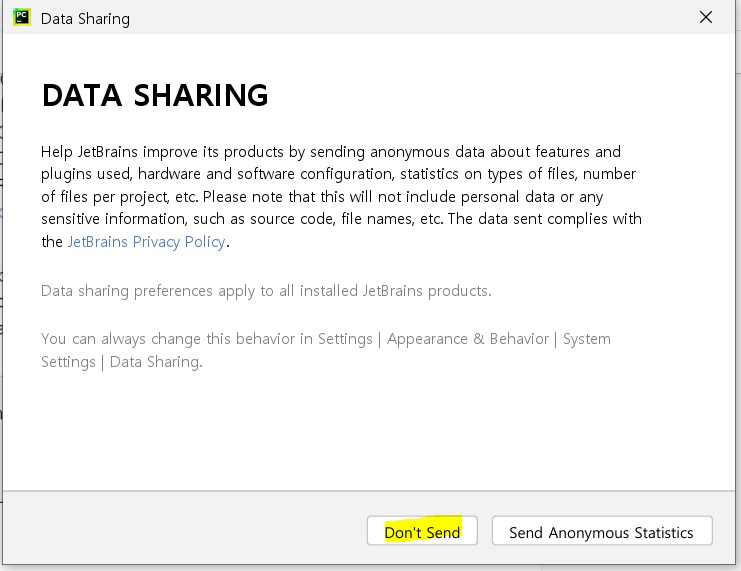Click the PyCharm logo in title bar
The height and width of the screenshot is (571, 741).
20,18
